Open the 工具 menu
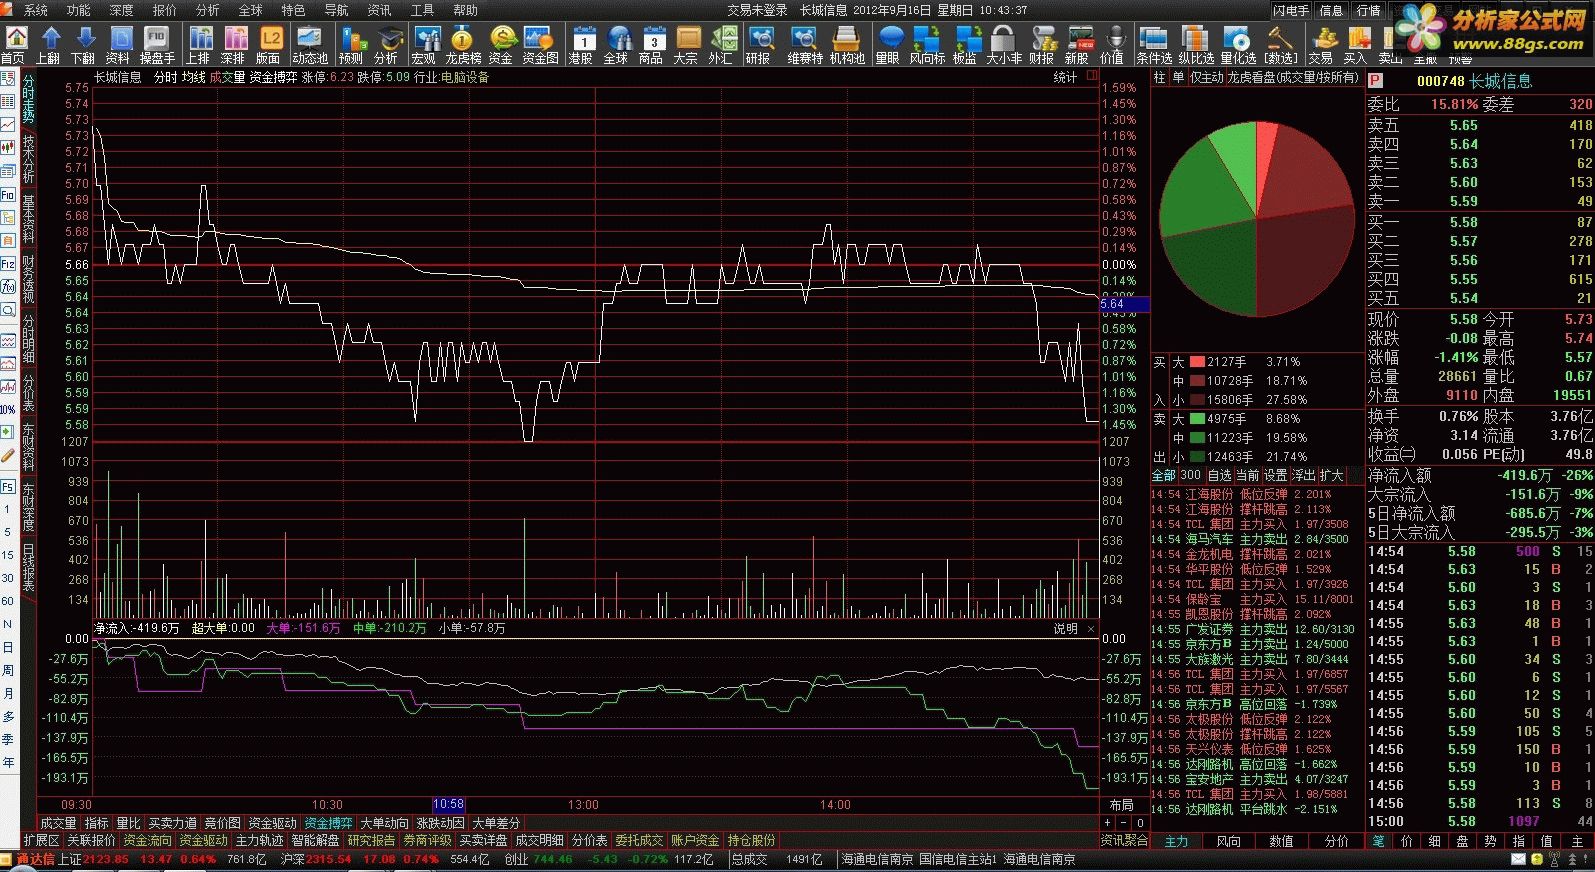Viewport: 1595px width, 872px height. pyautogui.click(x=423, y=10)
